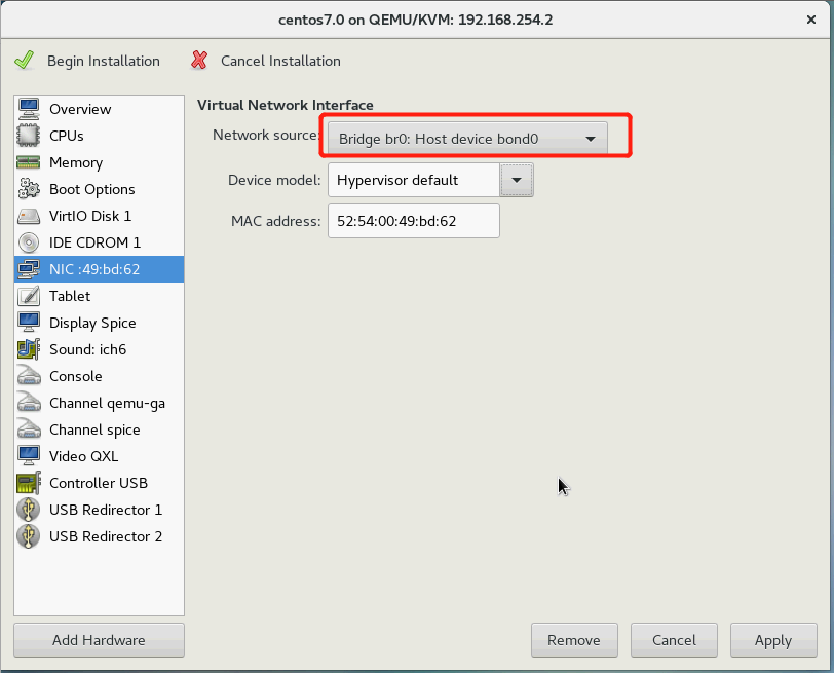834x673 pixels.
Task: Open the Sound: ich6 entry
Action: tap(99, 350)
